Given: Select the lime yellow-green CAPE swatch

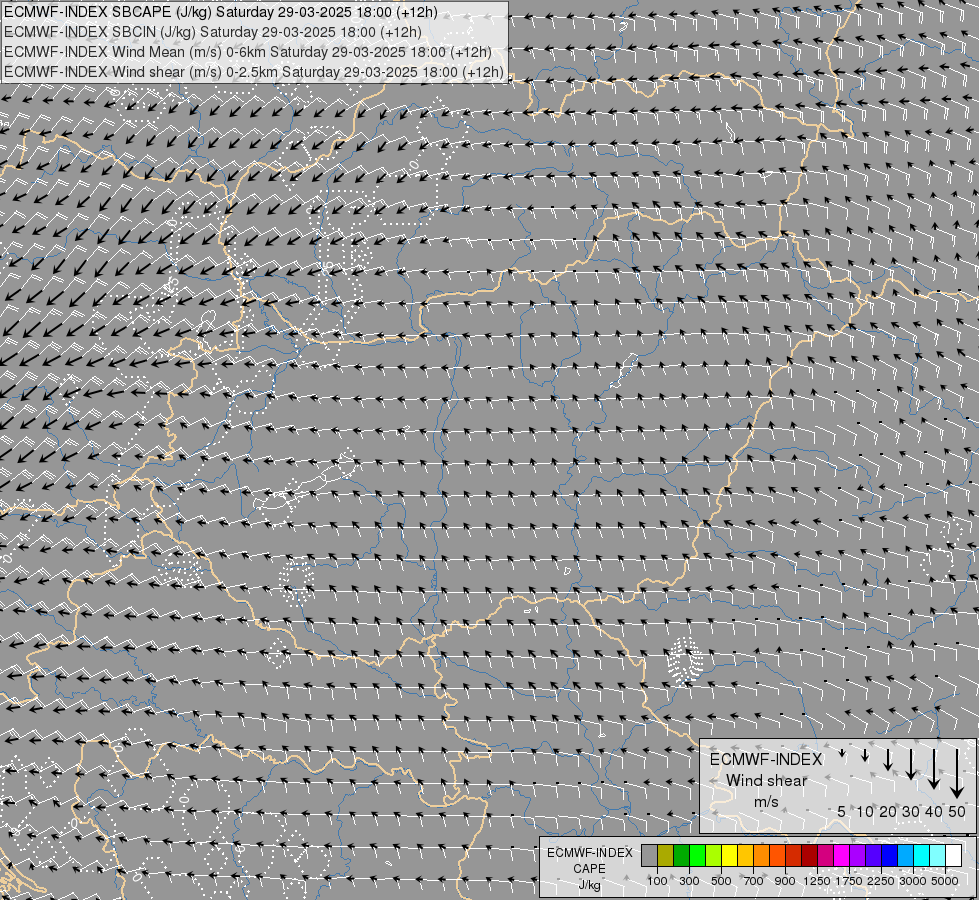Looking at the screenshot, I should 714,855.
